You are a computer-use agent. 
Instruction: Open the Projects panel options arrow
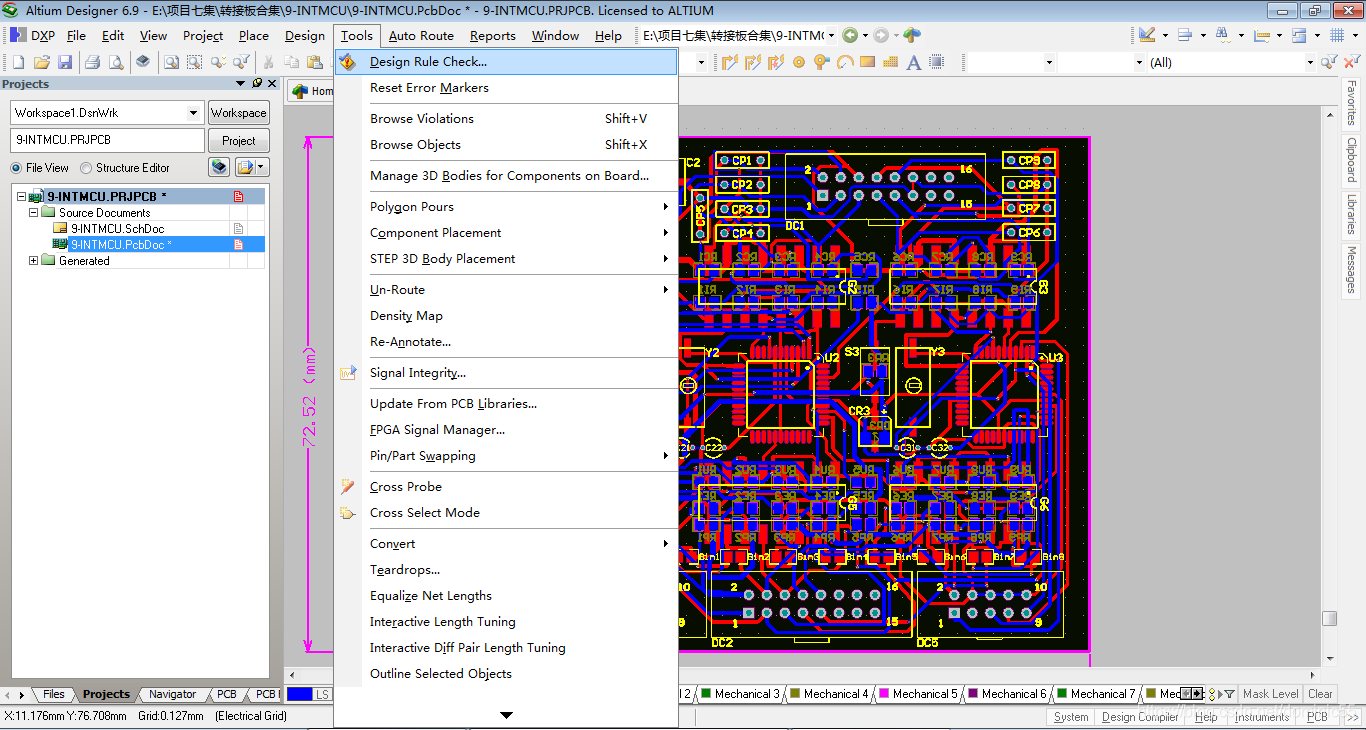tap(240, 83)
